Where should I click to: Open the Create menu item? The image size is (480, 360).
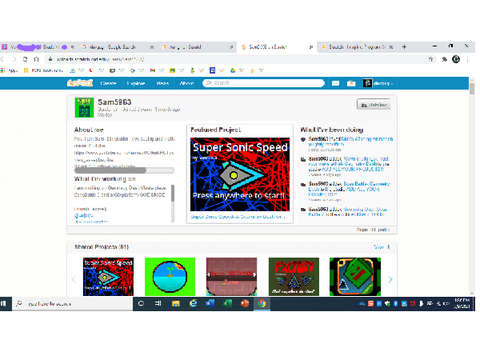coord(108,83)
